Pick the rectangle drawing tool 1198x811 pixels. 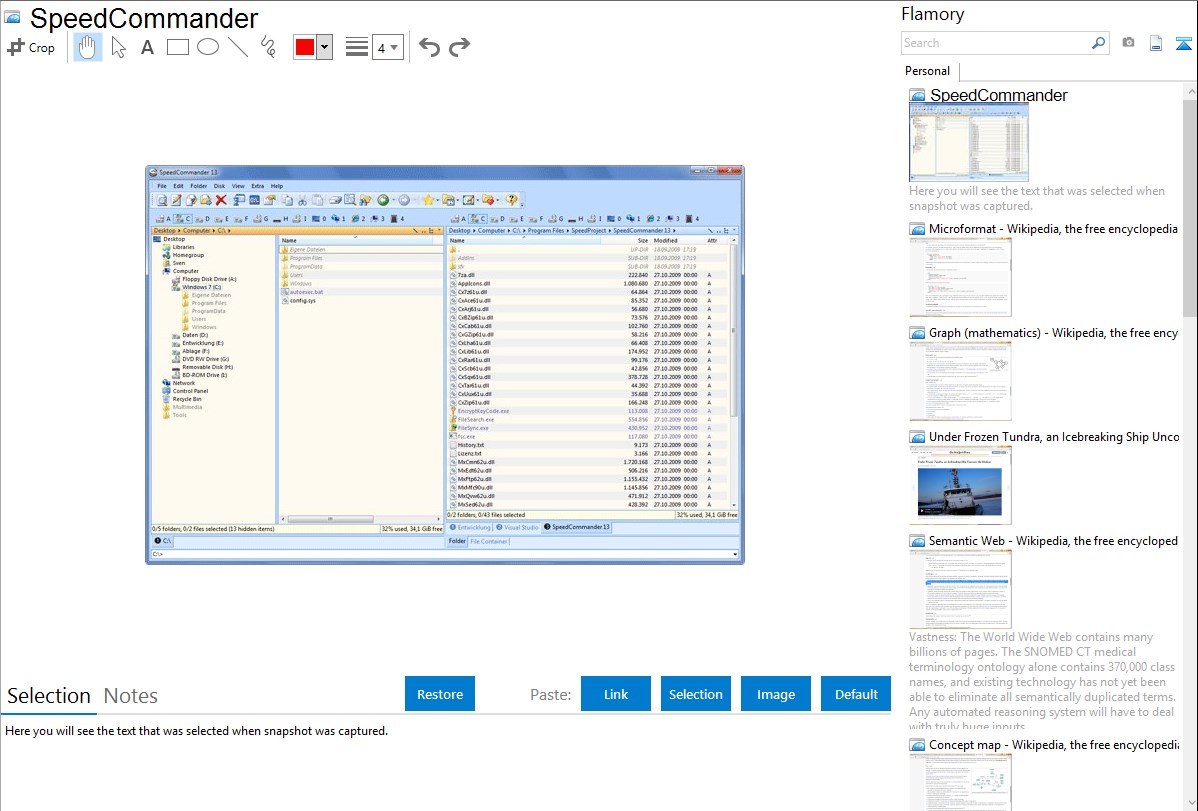pos(177,47)
